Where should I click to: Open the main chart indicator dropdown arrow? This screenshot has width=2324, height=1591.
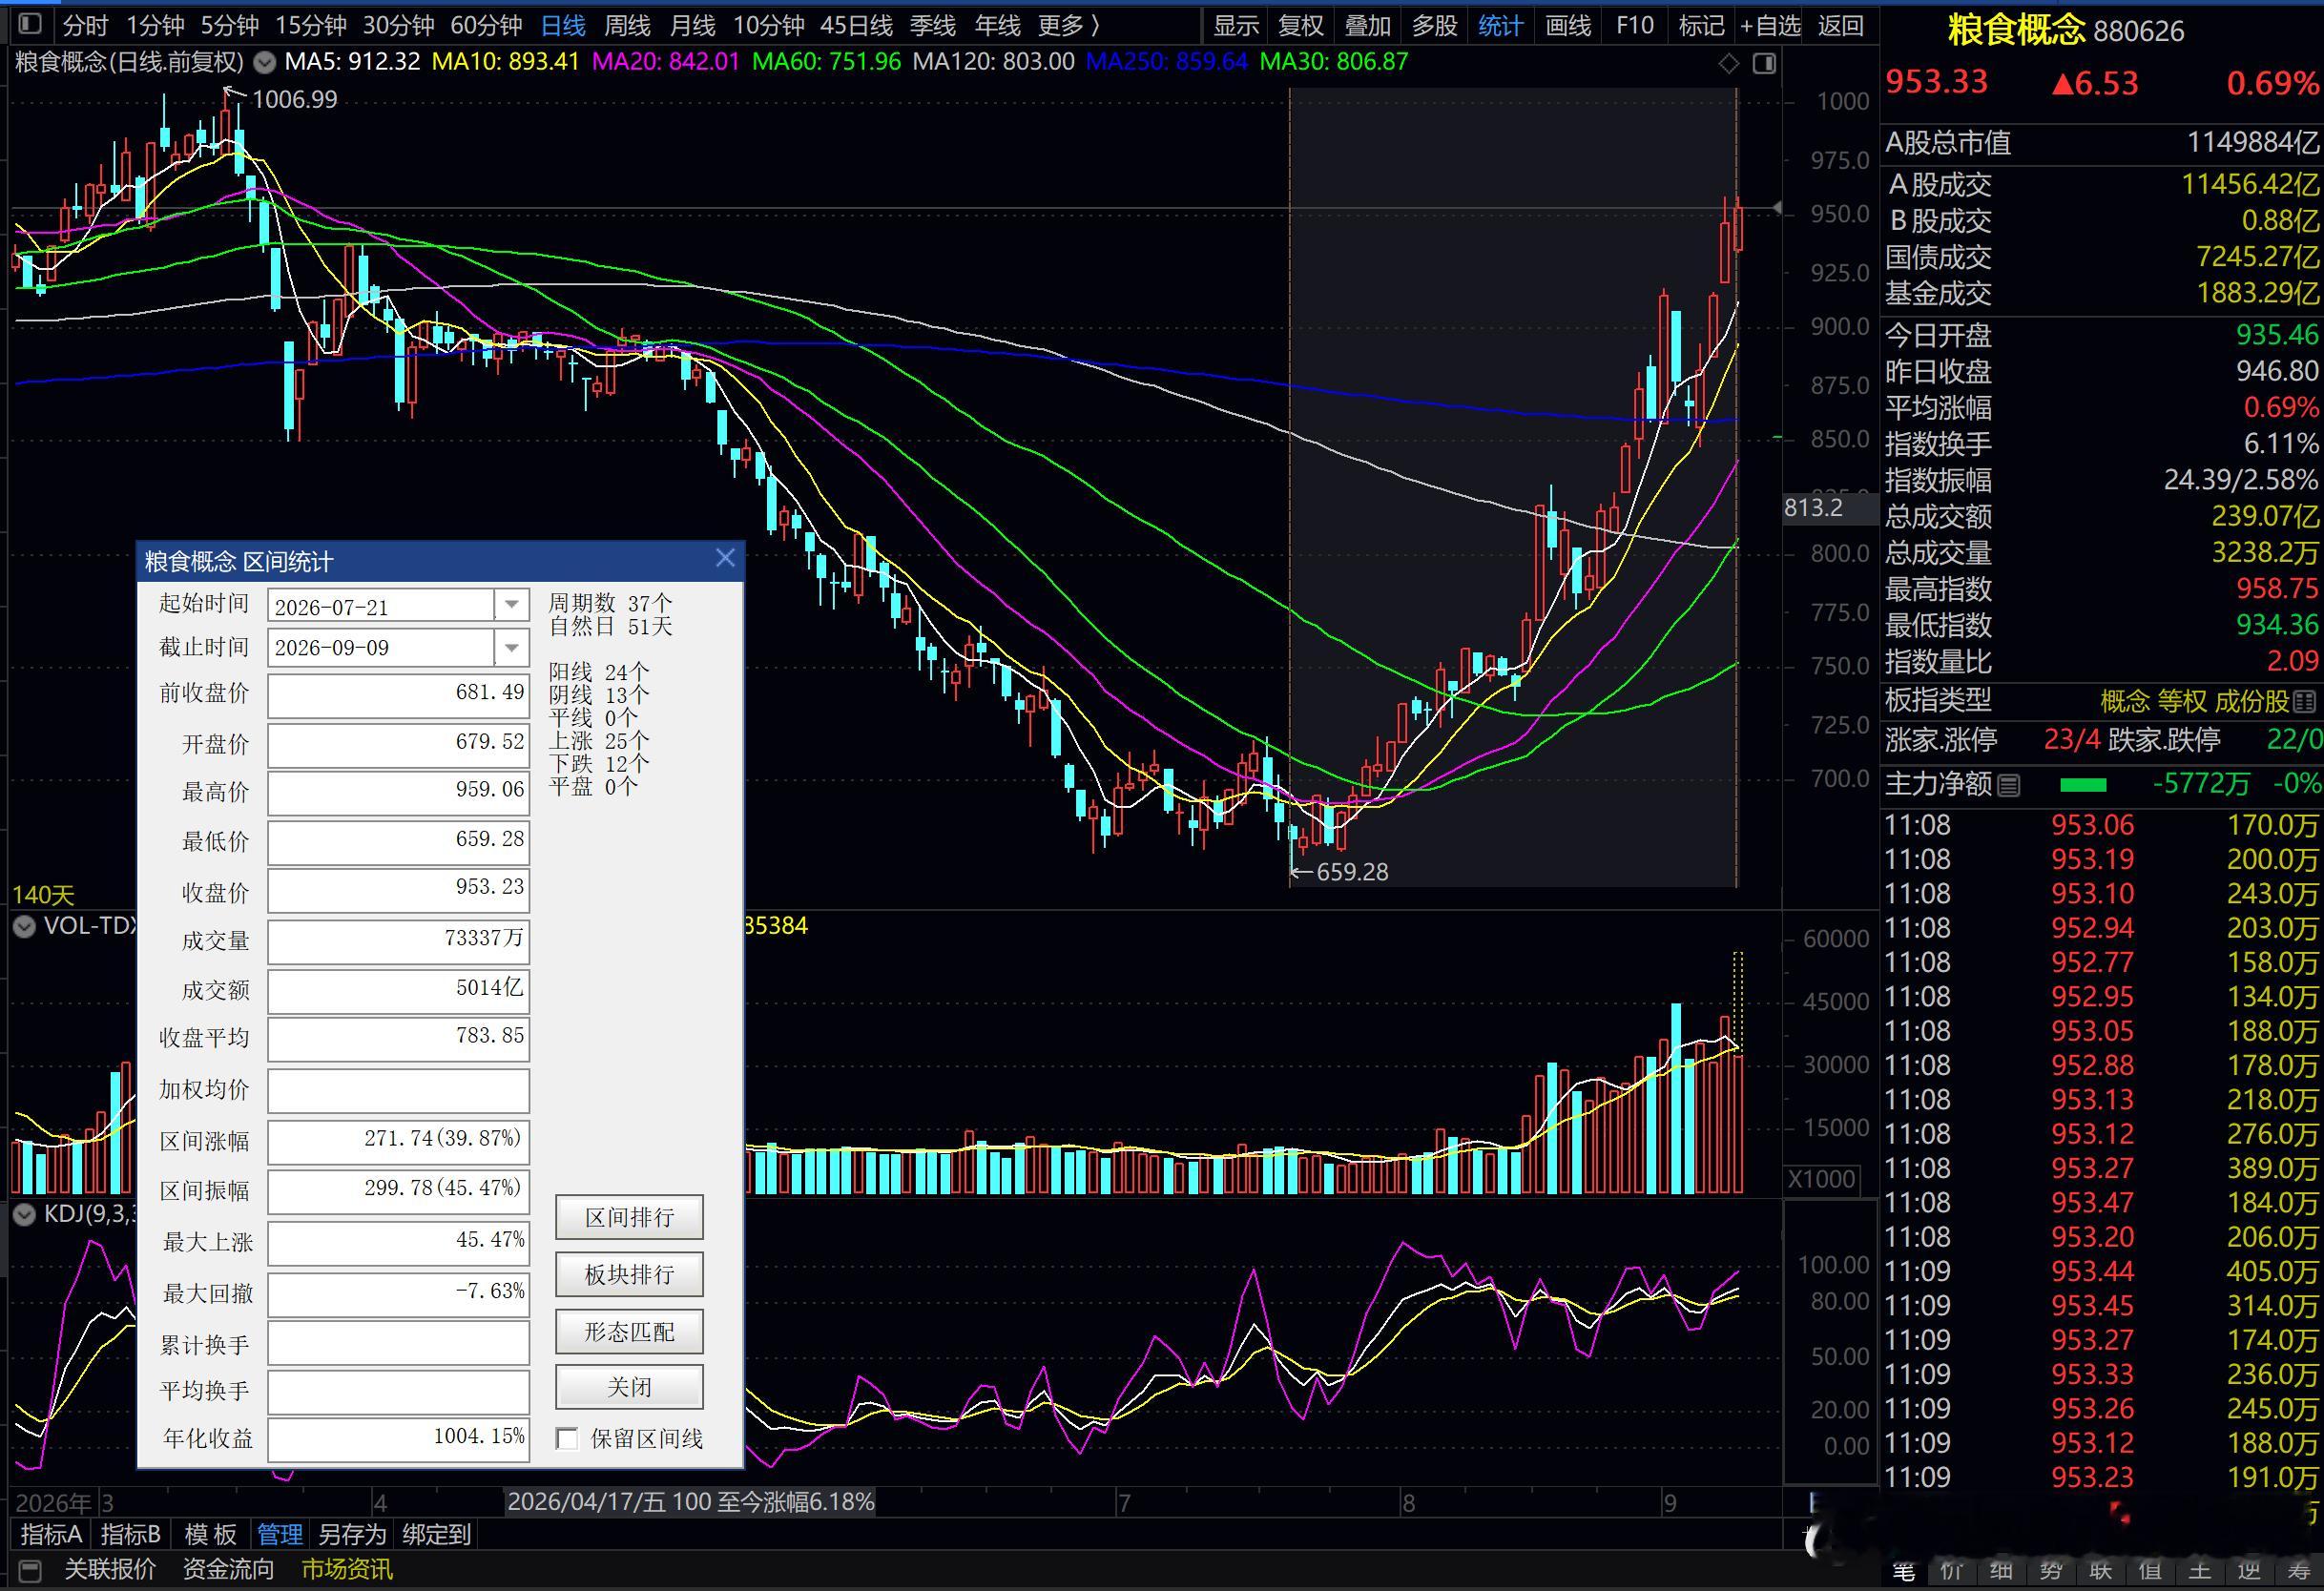(x=265, y=63)
